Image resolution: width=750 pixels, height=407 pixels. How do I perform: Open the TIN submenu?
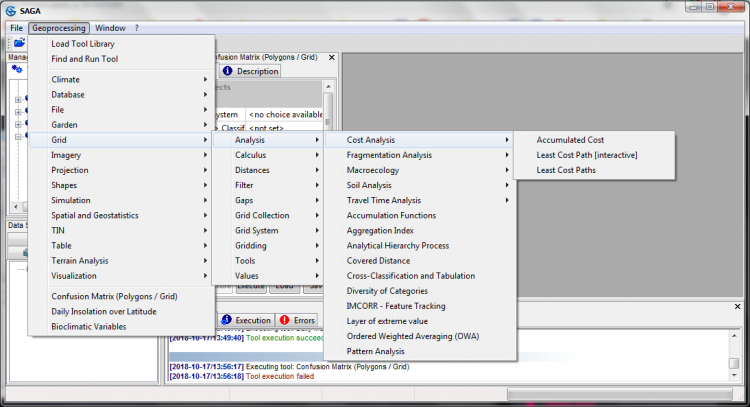[121, 231]
